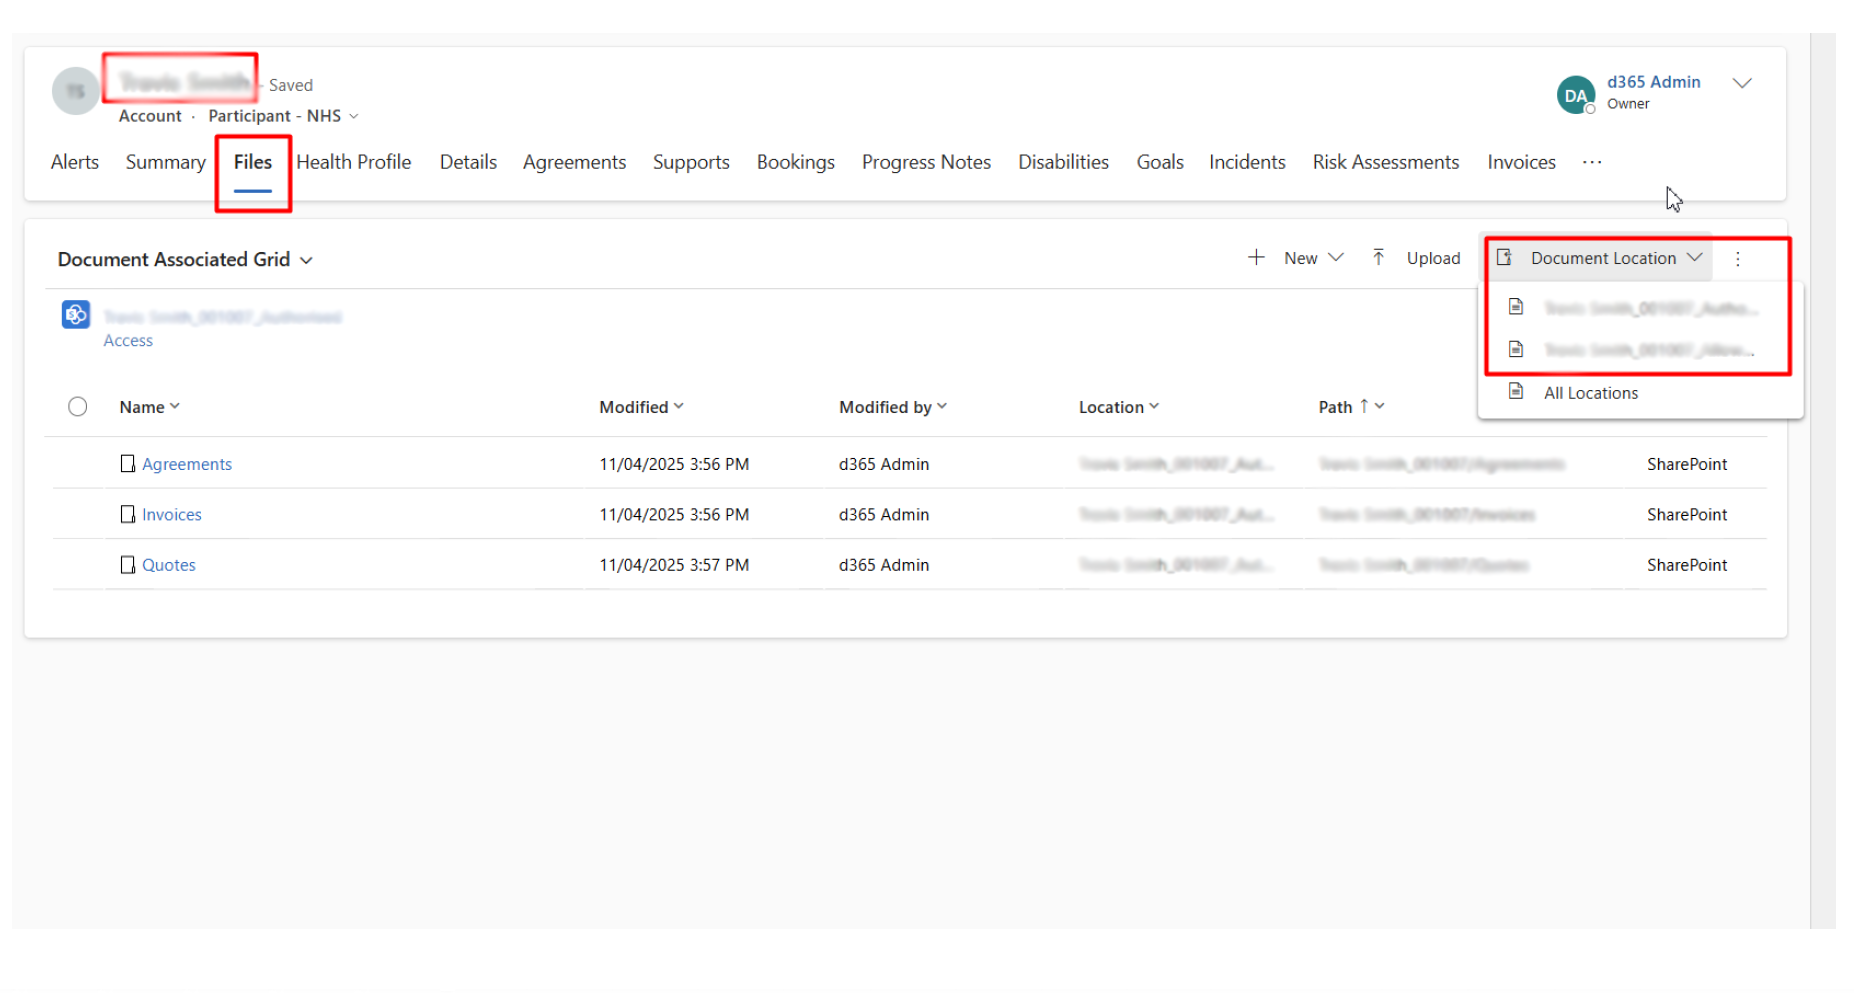Click the d365 Admin owner link

tap(1653, 82)
